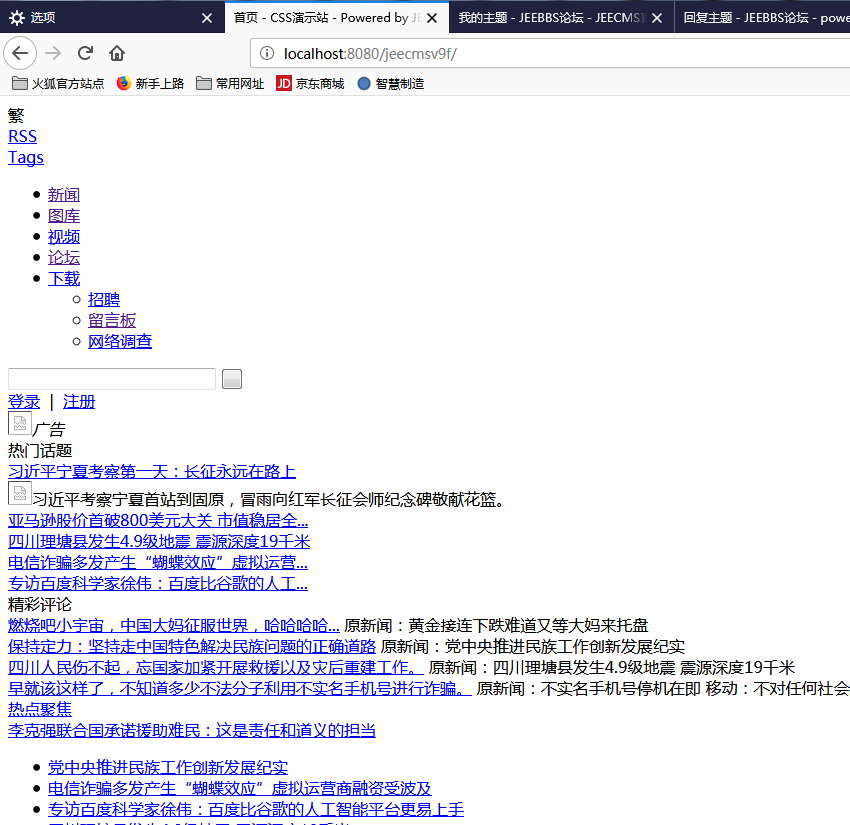The height and width of the screenshot is (825, 850).
Task: Click the browser Forward arrow
Action: click(53, 53)
